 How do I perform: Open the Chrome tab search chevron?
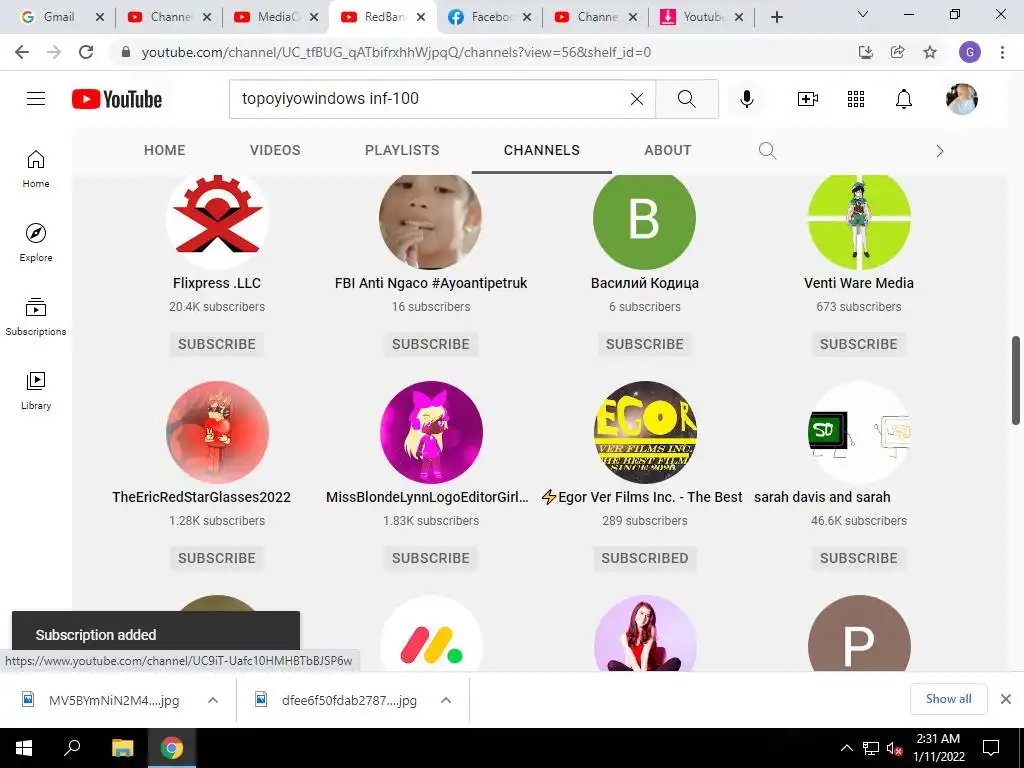pos(863,14)
